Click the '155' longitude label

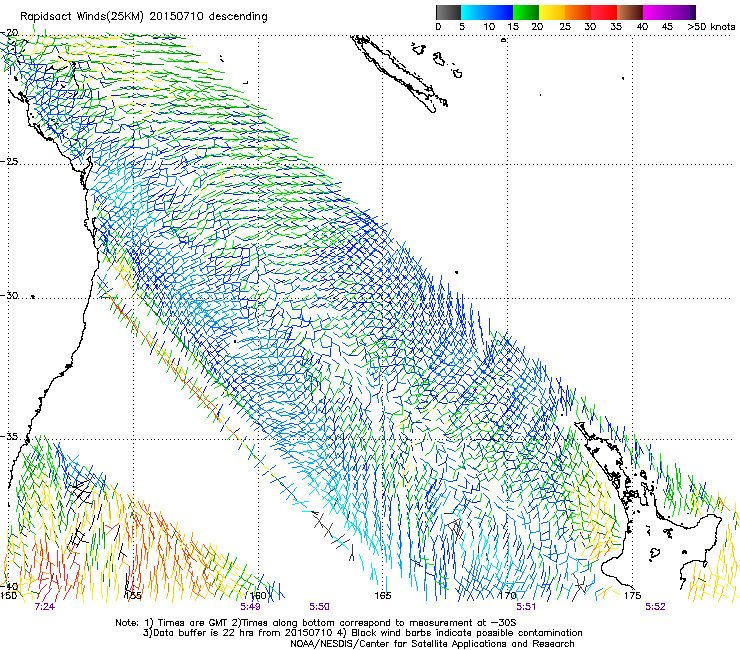133,595
